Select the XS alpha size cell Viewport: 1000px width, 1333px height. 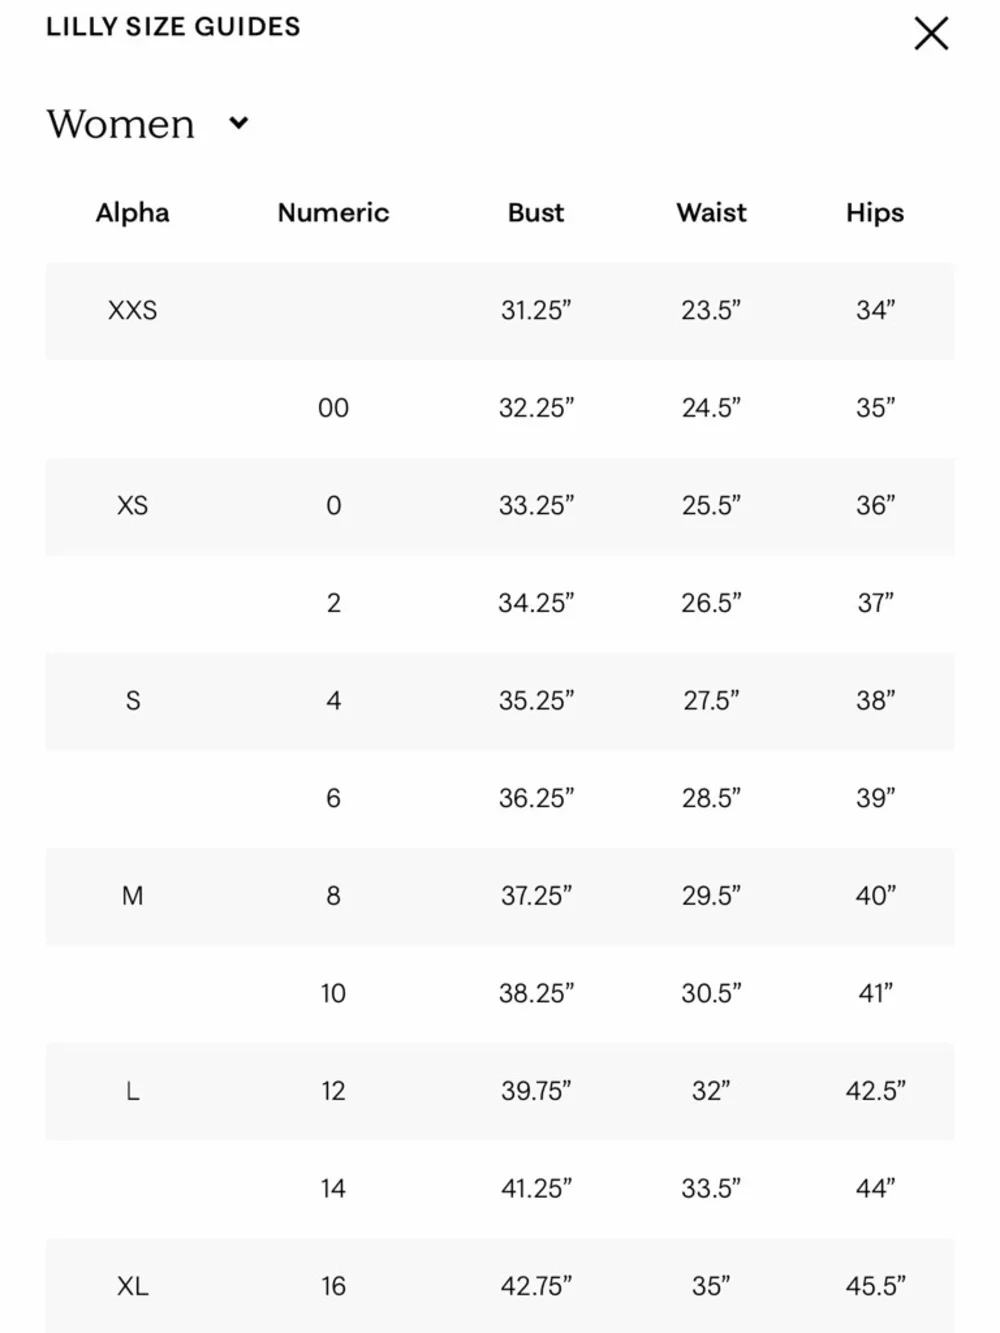tap(132, 505)
